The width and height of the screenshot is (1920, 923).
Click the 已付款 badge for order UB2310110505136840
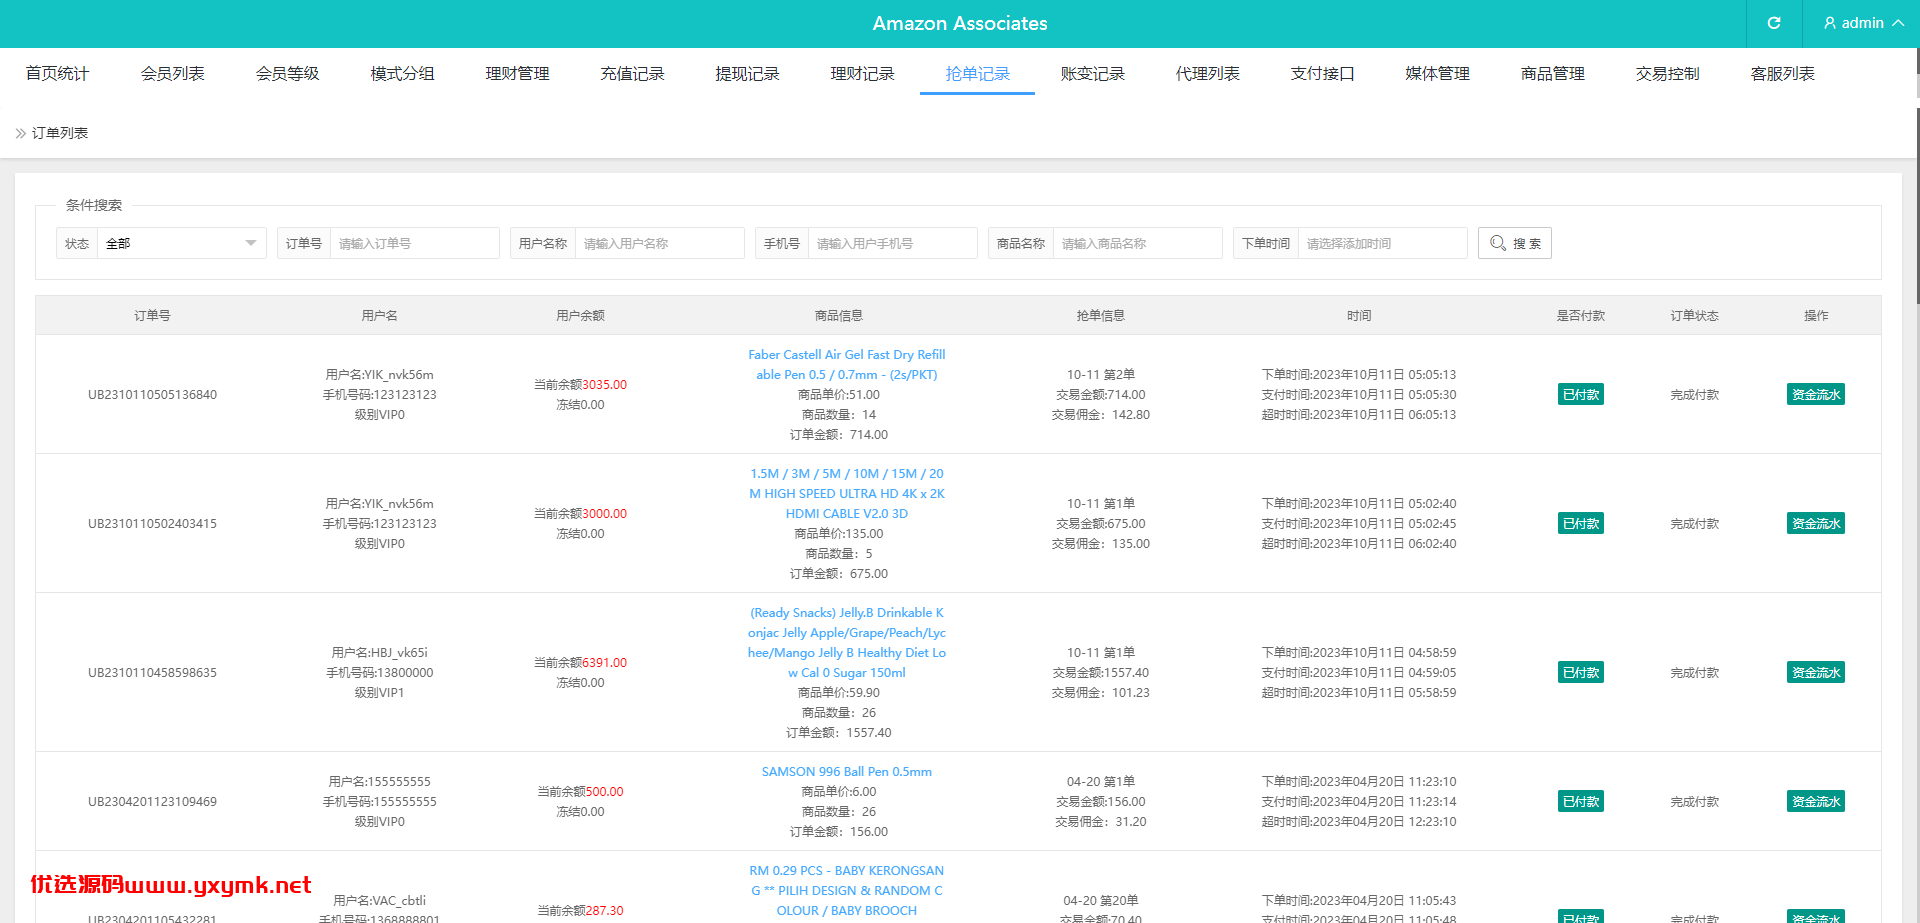1581,394
